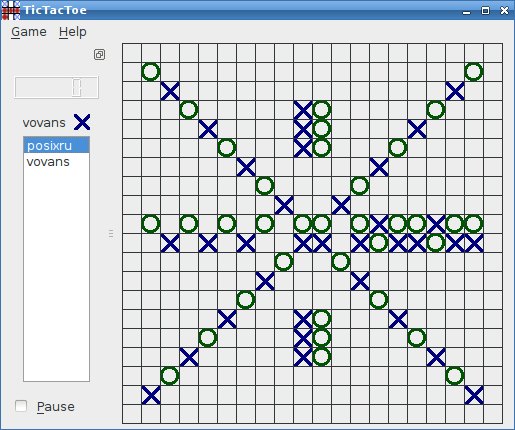The height and width of the screenshot is (430, 515).
Task: Open the Game menu
Action: (x=29, y=32)
